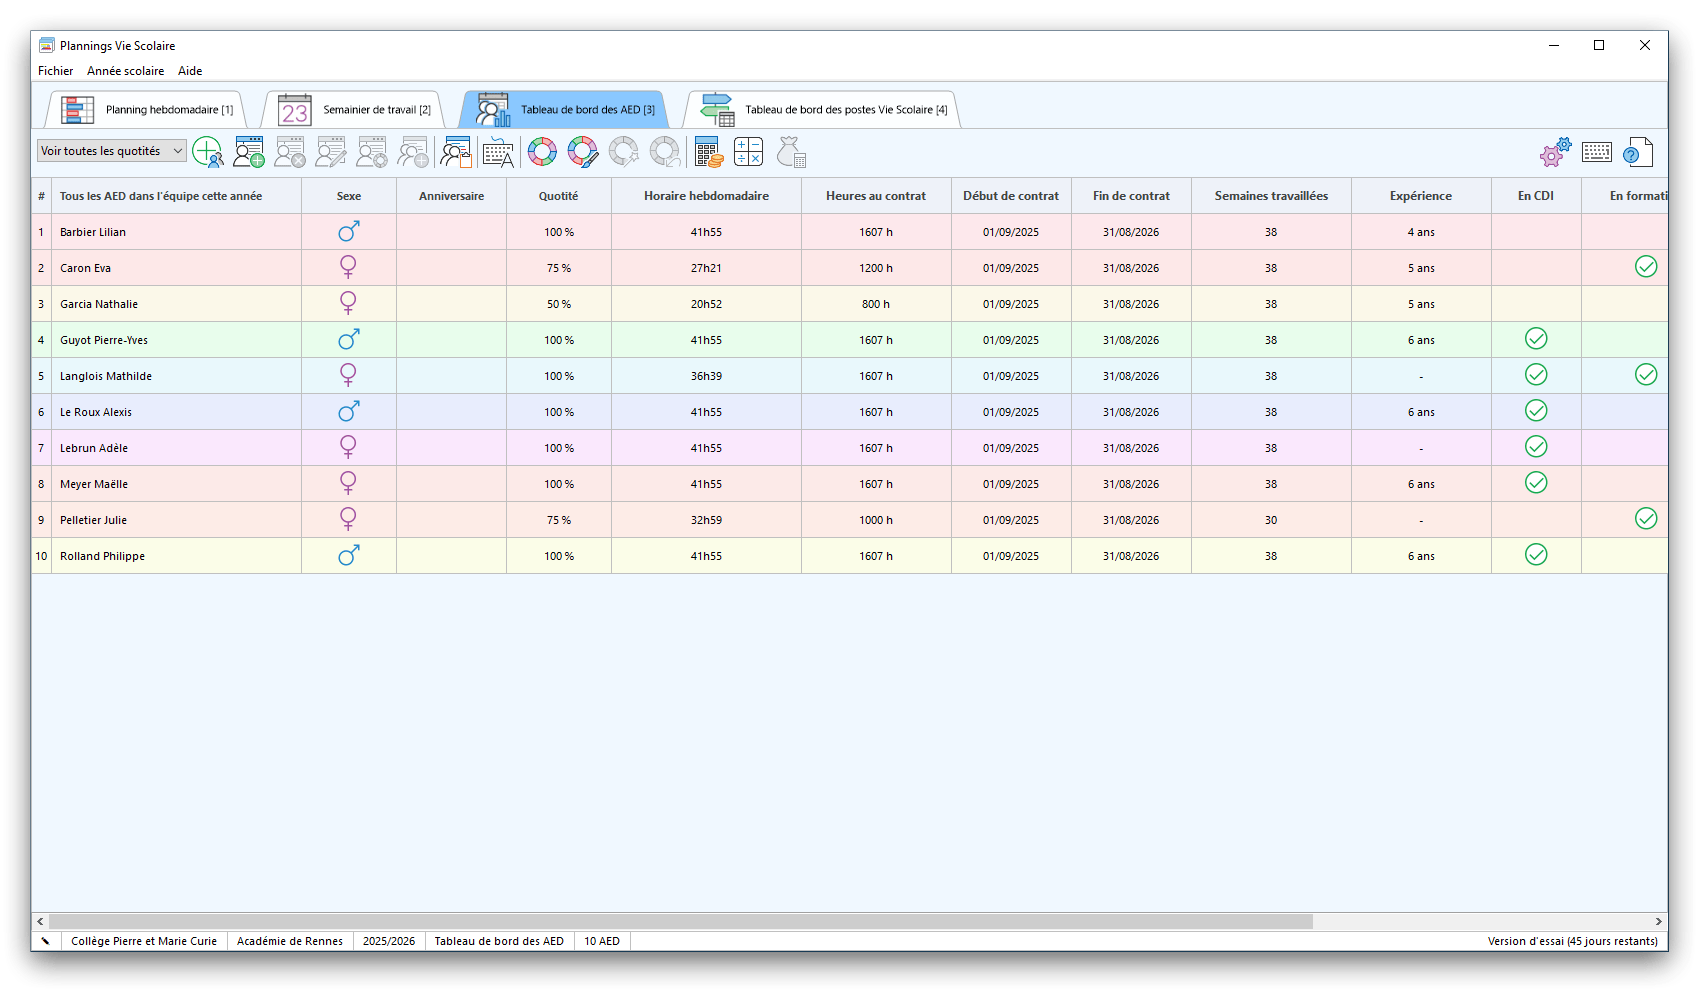Click the person window with green plus icon
Image resolution: width=1699 pixels, height=992 pixels.
(x=248, y=152)
